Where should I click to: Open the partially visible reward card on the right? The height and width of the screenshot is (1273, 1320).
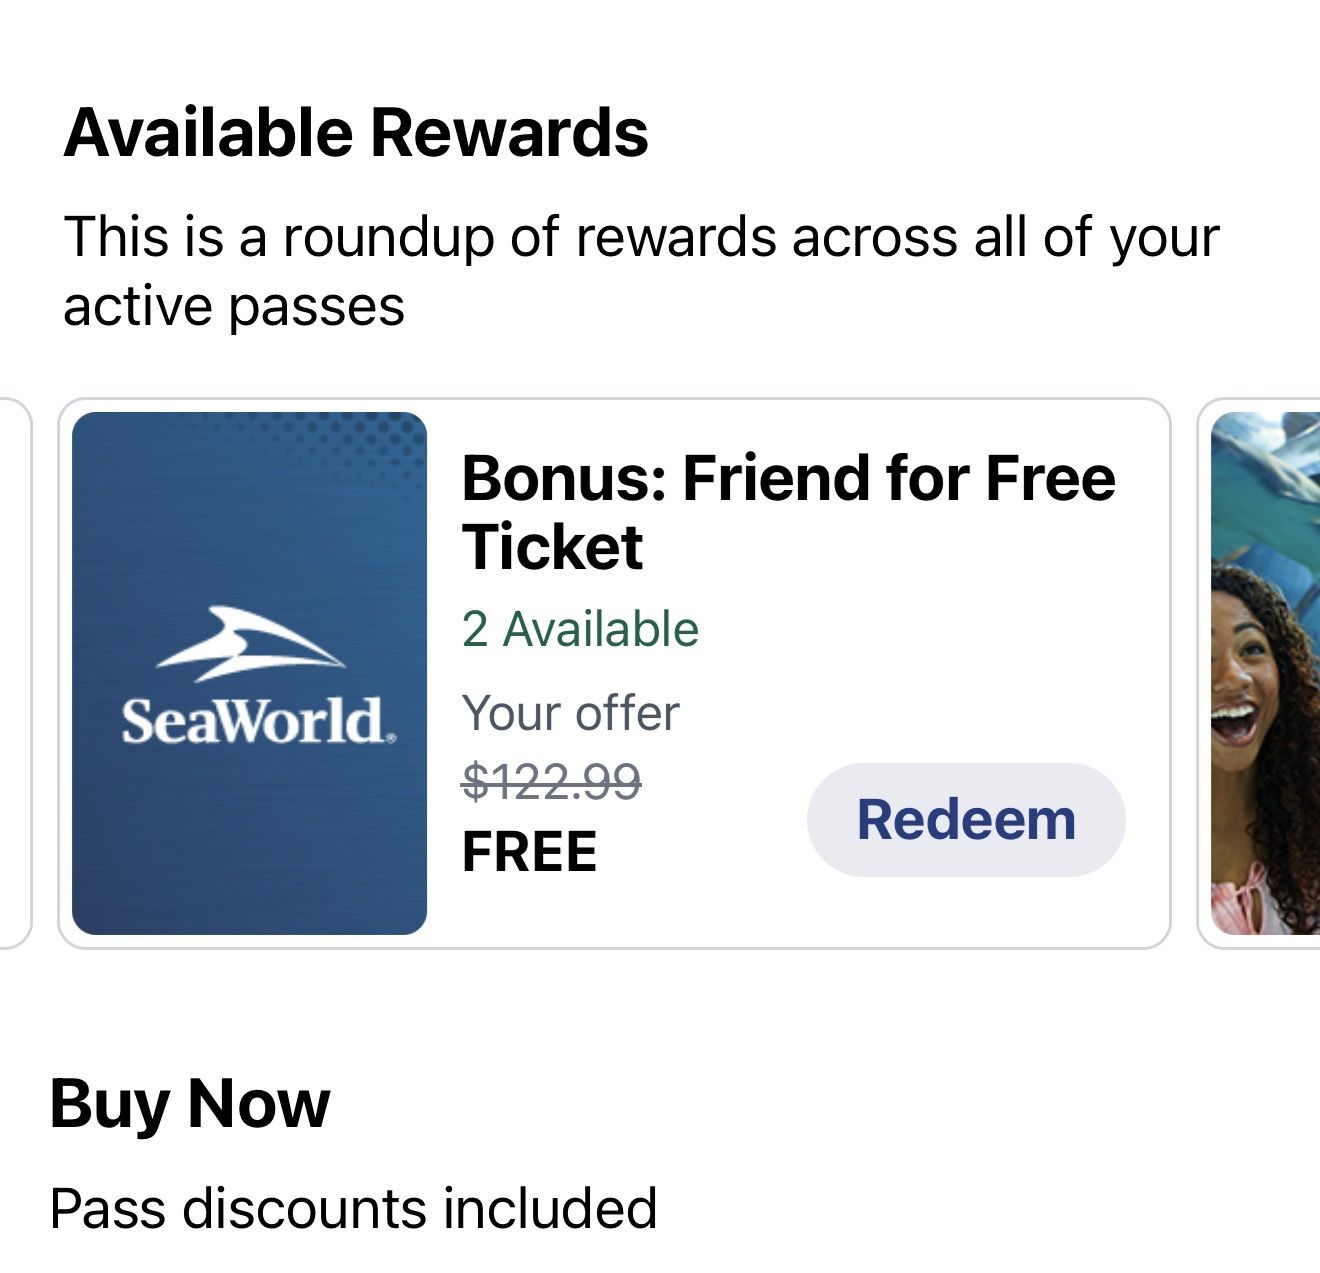pos(1259,670)
